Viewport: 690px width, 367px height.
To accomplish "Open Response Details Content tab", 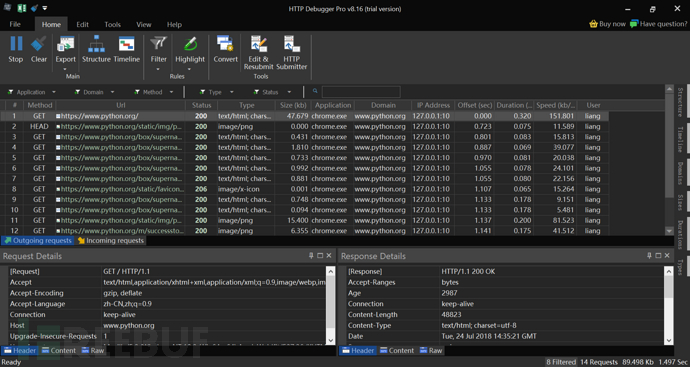I will 396,351.
